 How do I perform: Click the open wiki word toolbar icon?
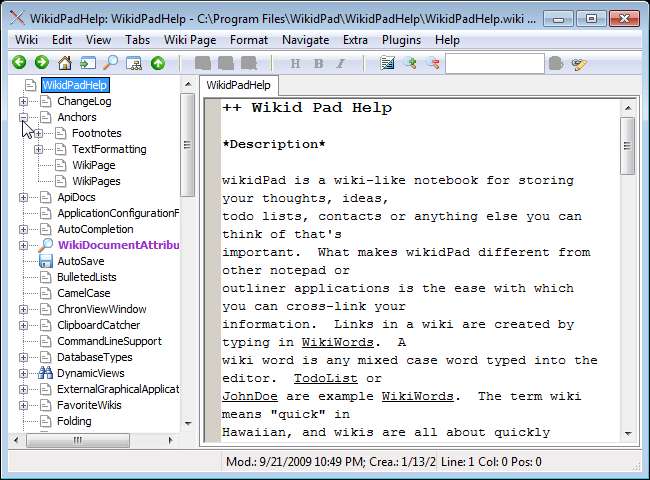tap(87, 63)
